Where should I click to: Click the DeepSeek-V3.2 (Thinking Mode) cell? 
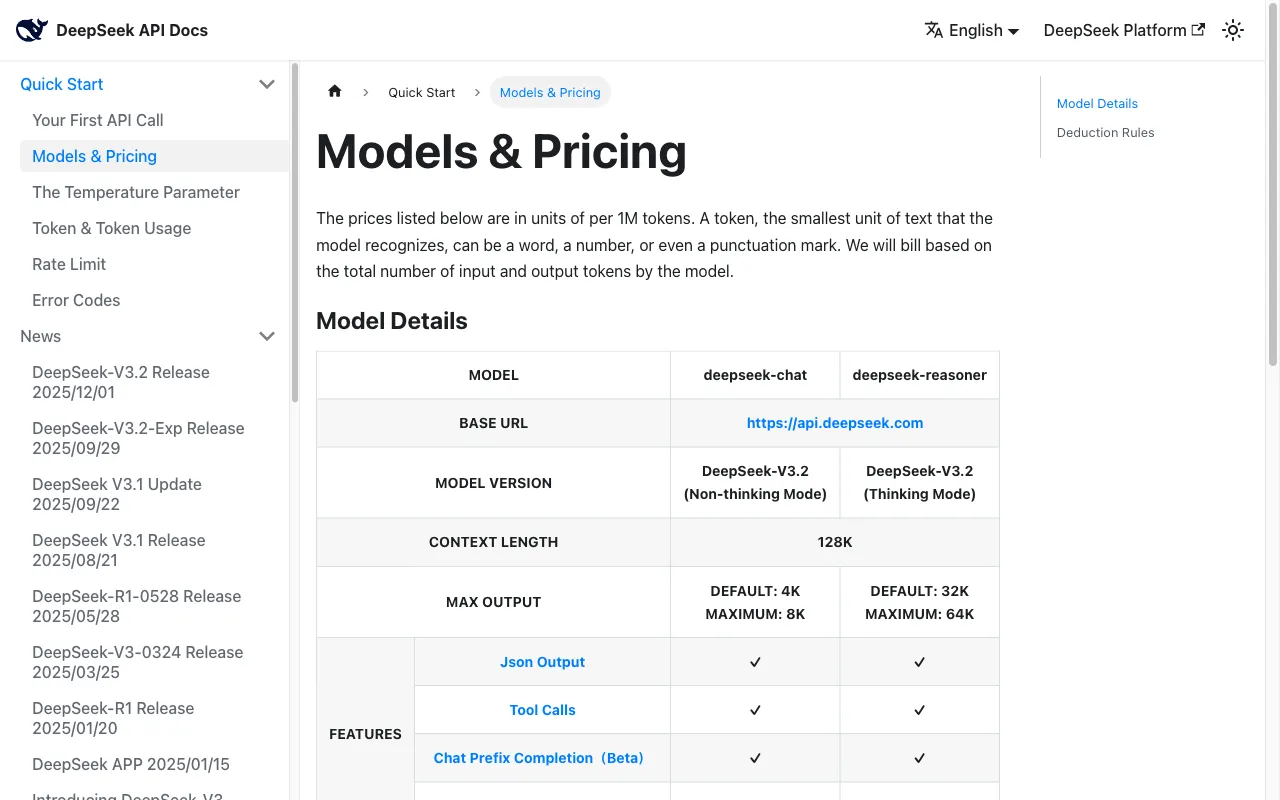(x=920, y=482)
